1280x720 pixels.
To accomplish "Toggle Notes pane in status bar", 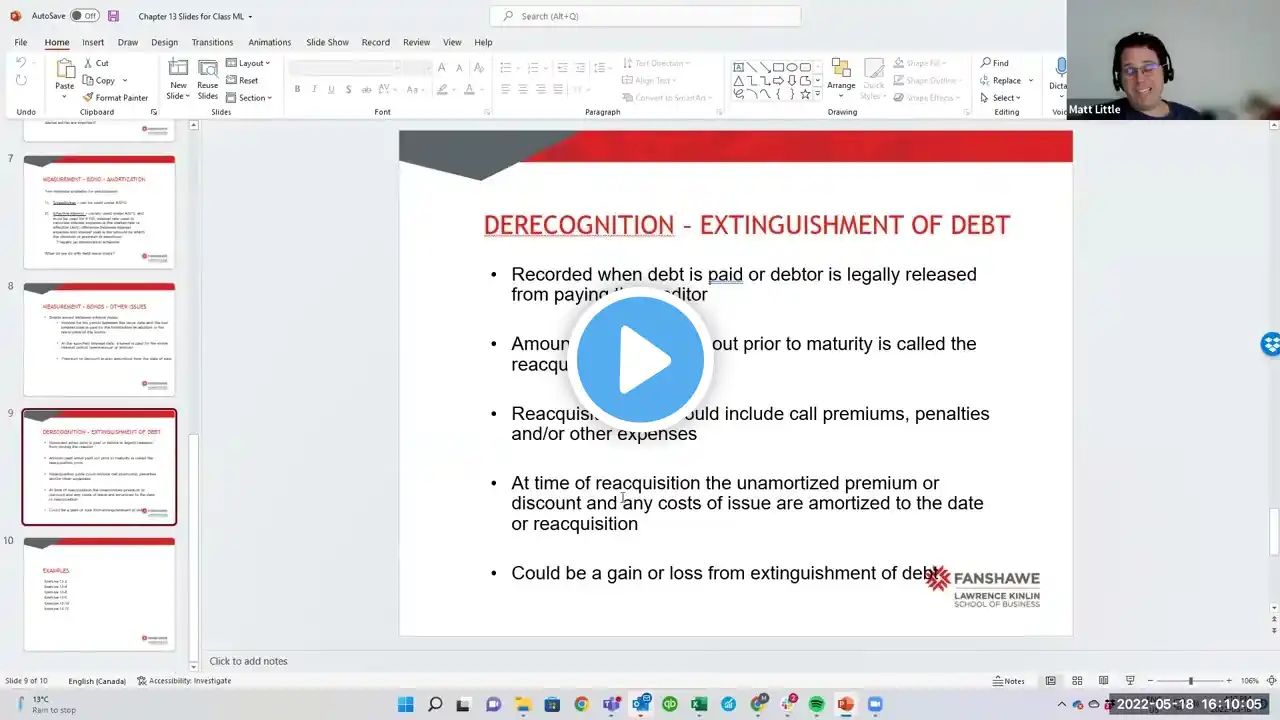I will coord(1008,681).
